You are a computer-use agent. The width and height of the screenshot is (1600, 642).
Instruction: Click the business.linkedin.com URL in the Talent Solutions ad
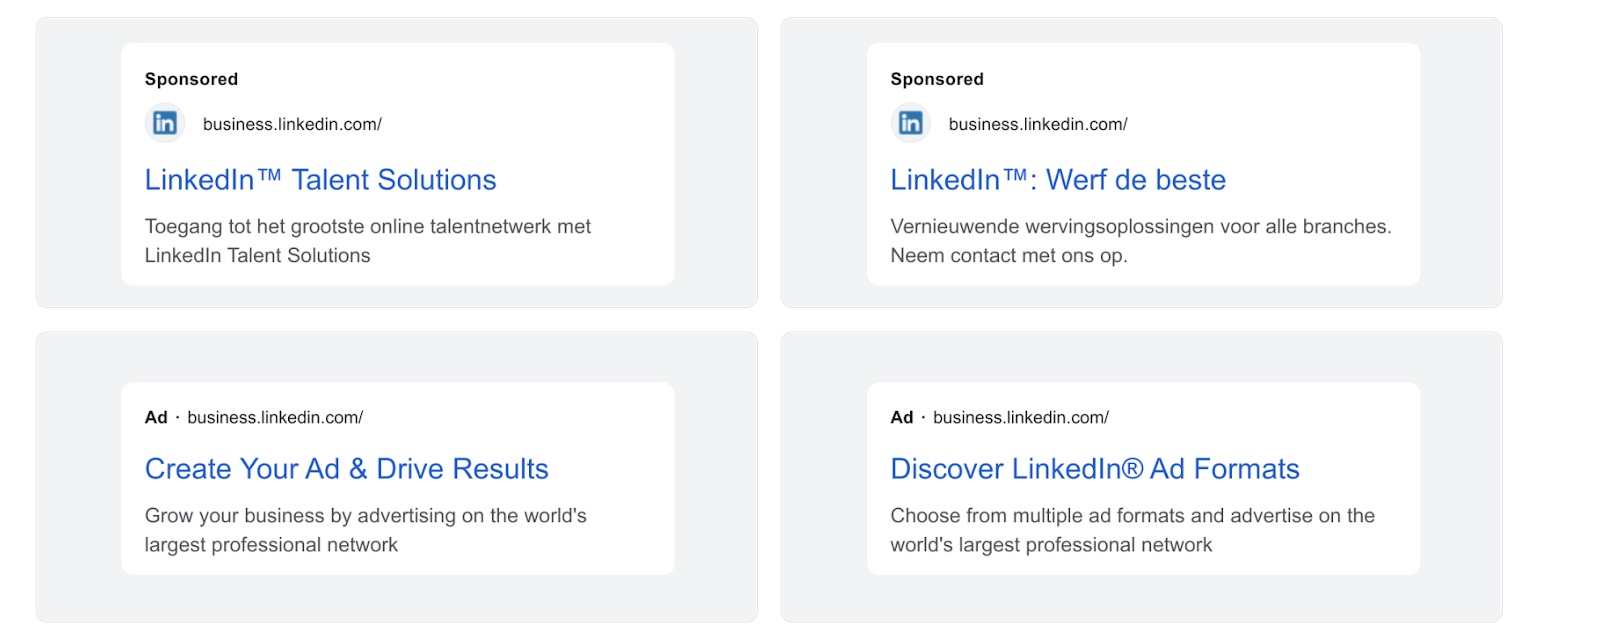292,124
